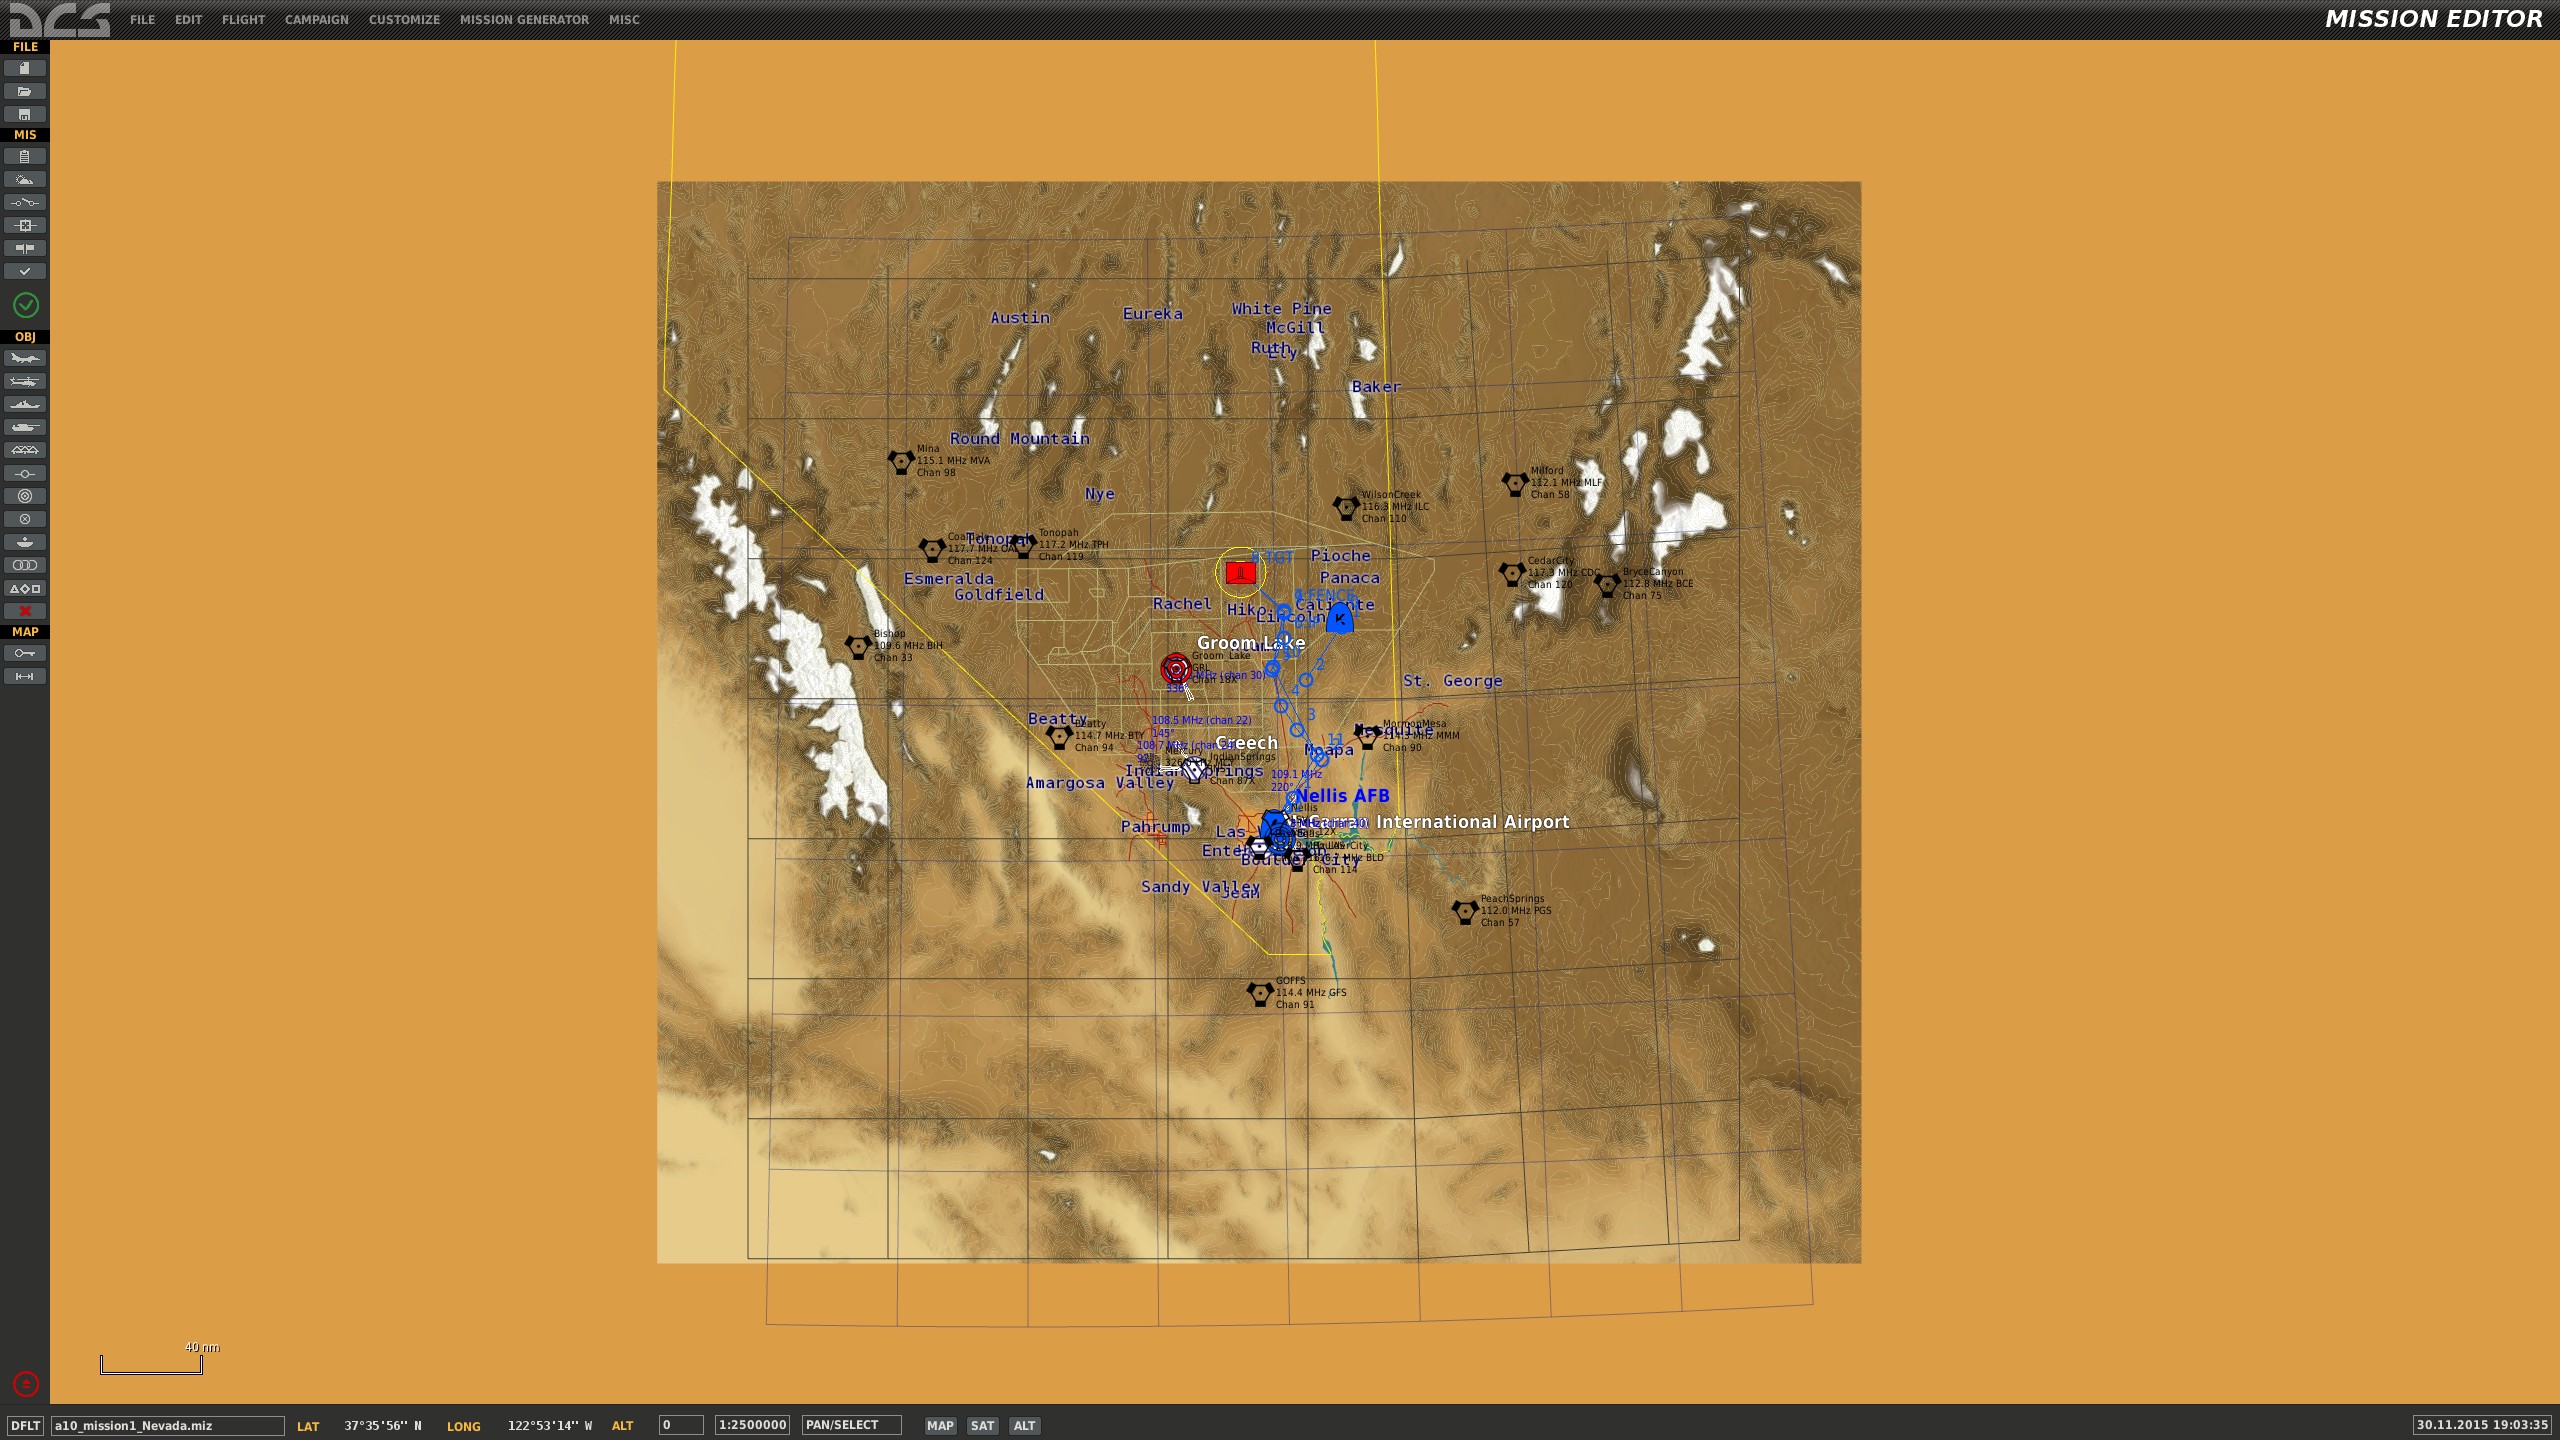
Task: Save the mission with the floppy disk icon
Action: coord(25,114)
